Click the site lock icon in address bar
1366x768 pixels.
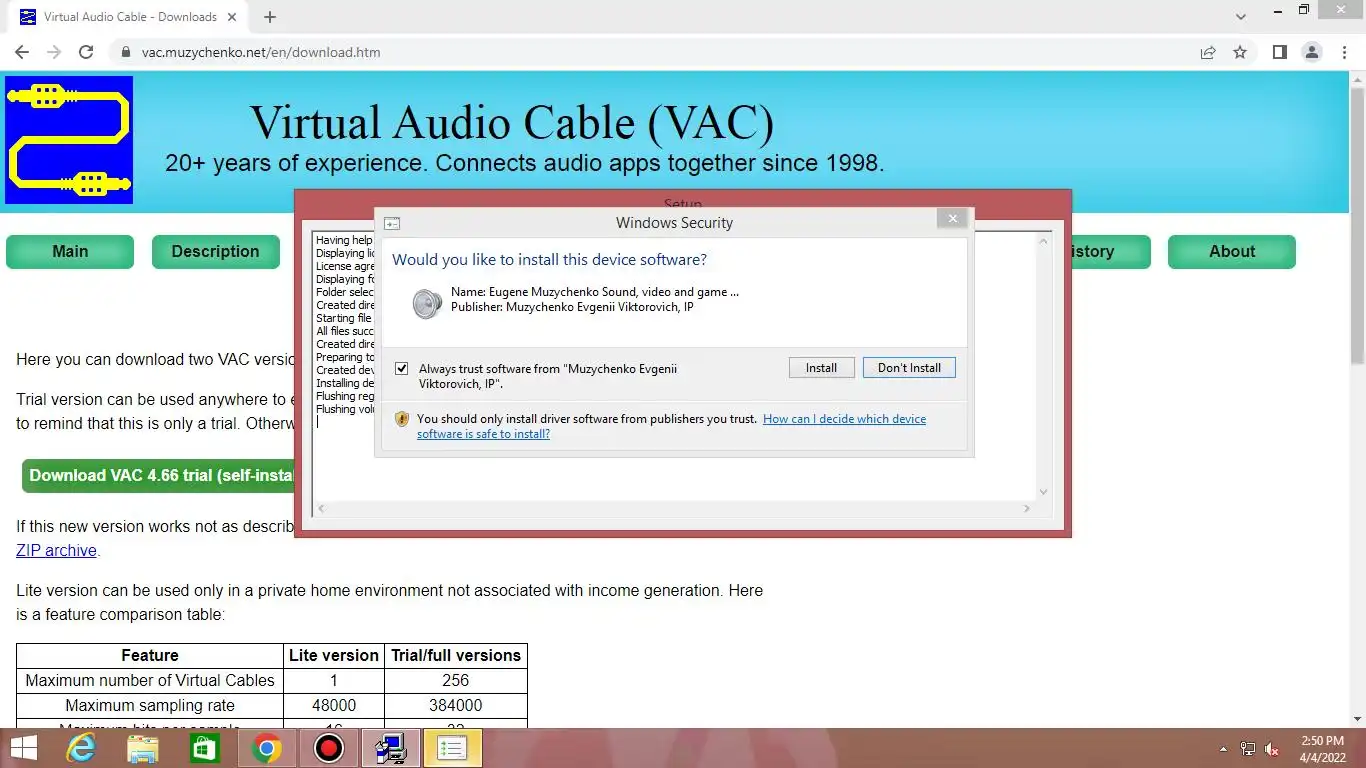pos(125,52)
